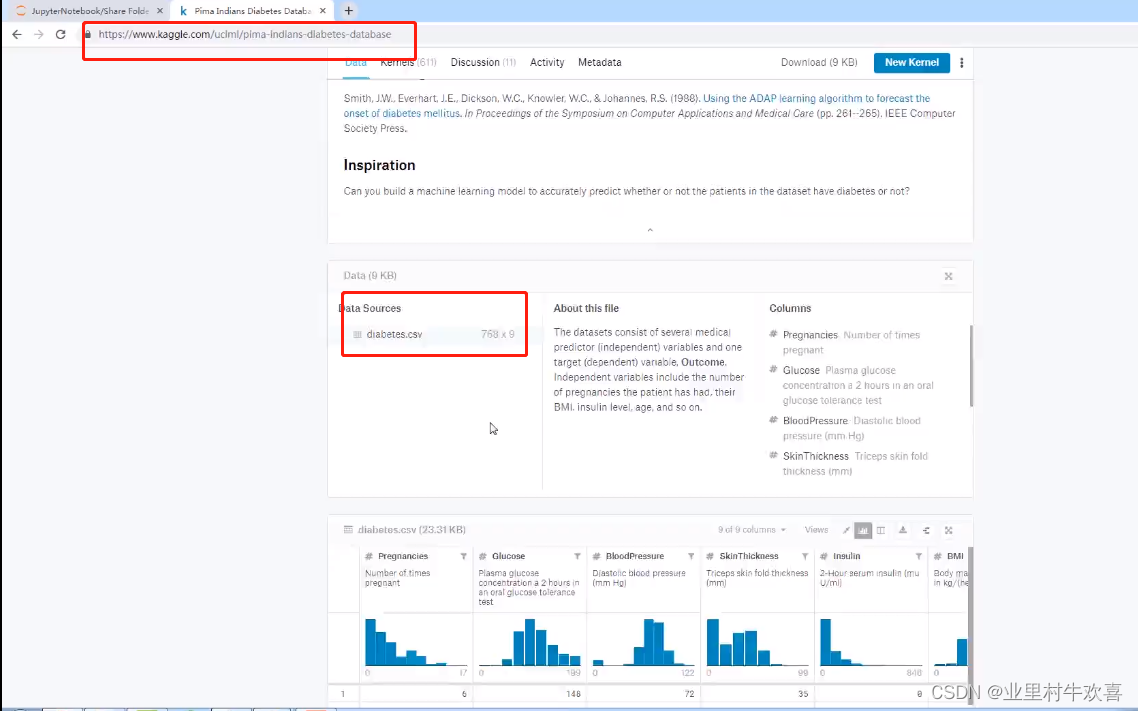The image size is (1138, 711).
Task: Click the padlock icon in address bar
Action: [x=88, y=34]
